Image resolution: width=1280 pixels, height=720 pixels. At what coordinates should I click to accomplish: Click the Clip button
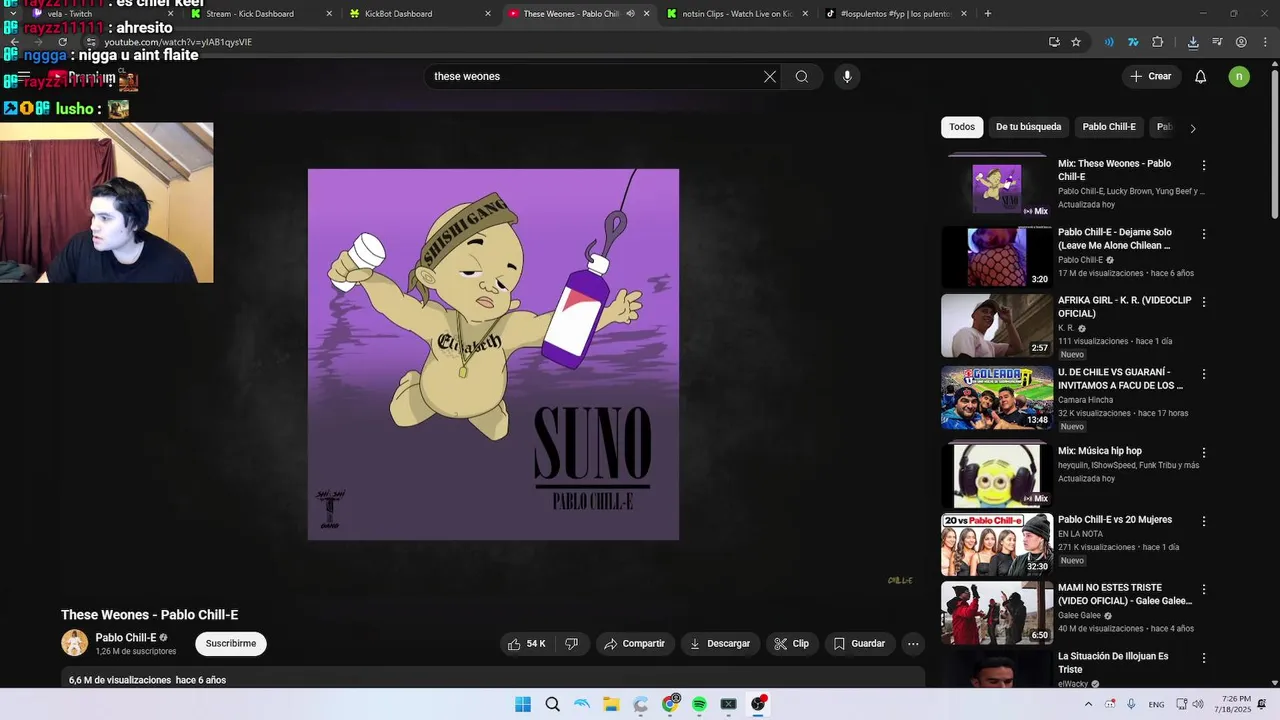pos(792,644)
